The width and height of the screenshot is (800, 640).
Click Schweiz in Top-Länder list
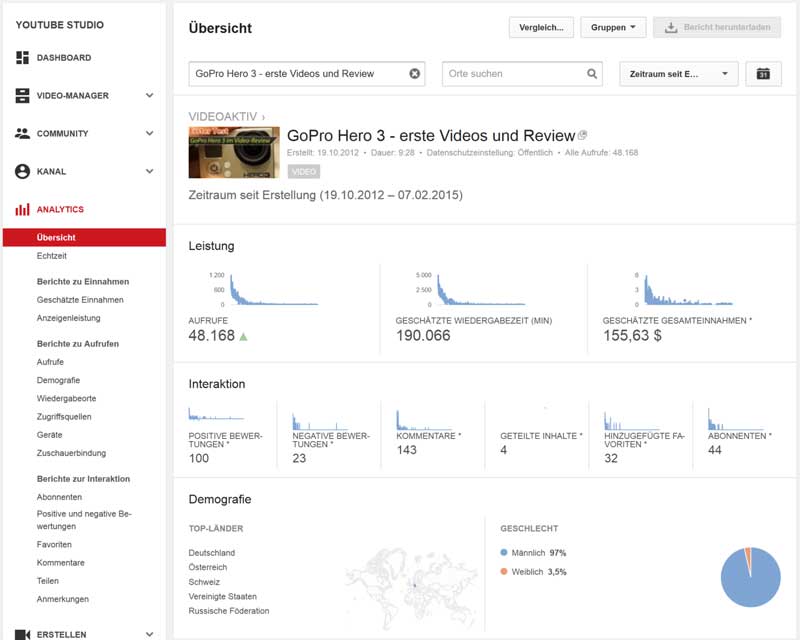tap(204, 582)
